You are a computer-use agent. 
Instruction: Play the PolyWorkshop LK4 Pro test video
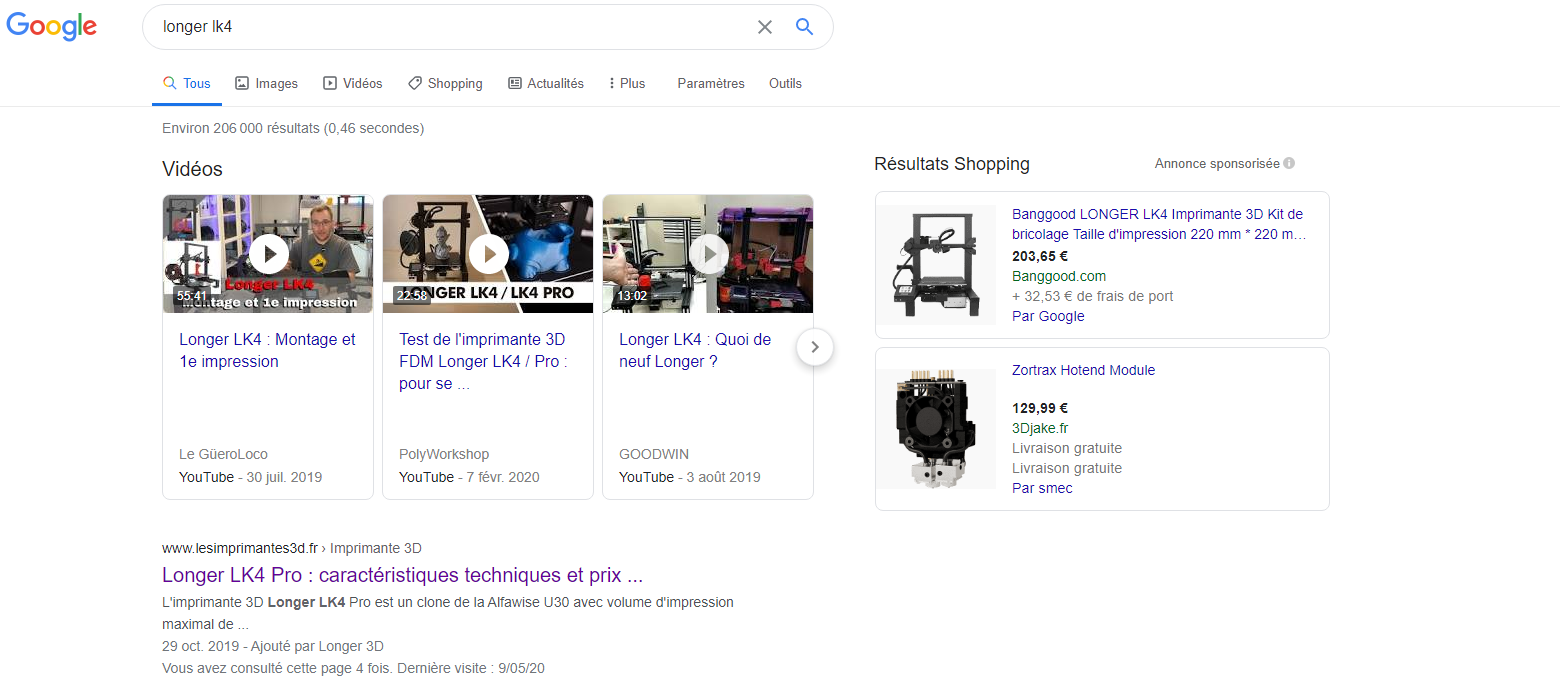(488, 254)
